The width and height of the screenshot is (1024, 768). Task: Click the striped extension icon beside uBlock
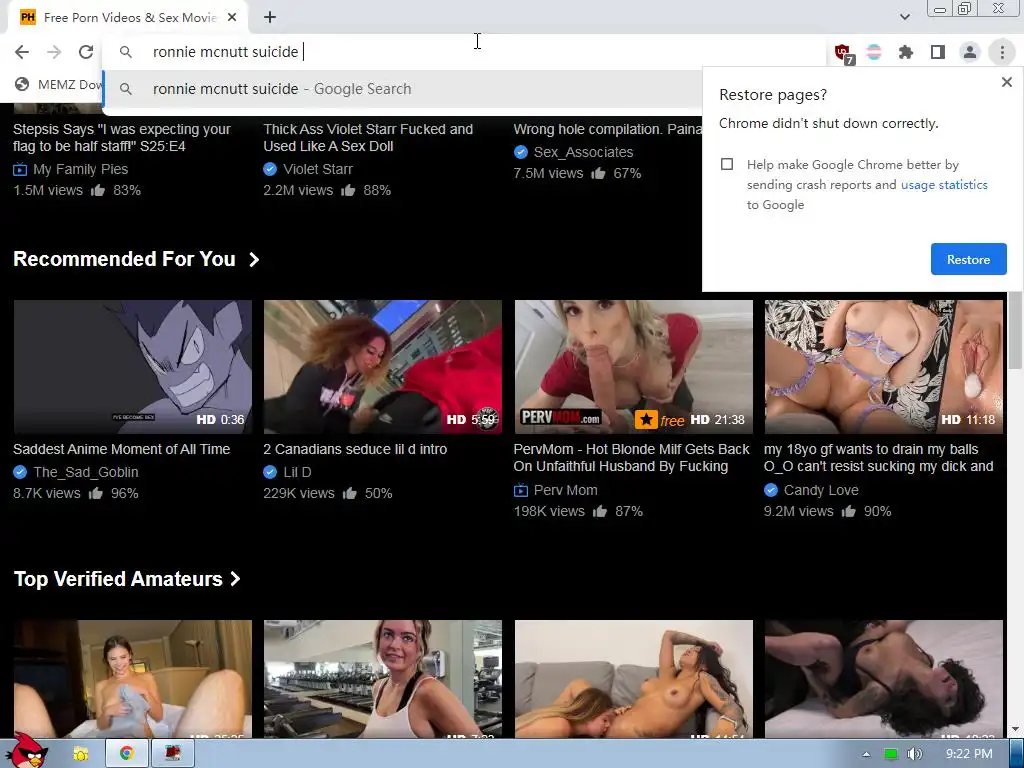tap(874, 52)
